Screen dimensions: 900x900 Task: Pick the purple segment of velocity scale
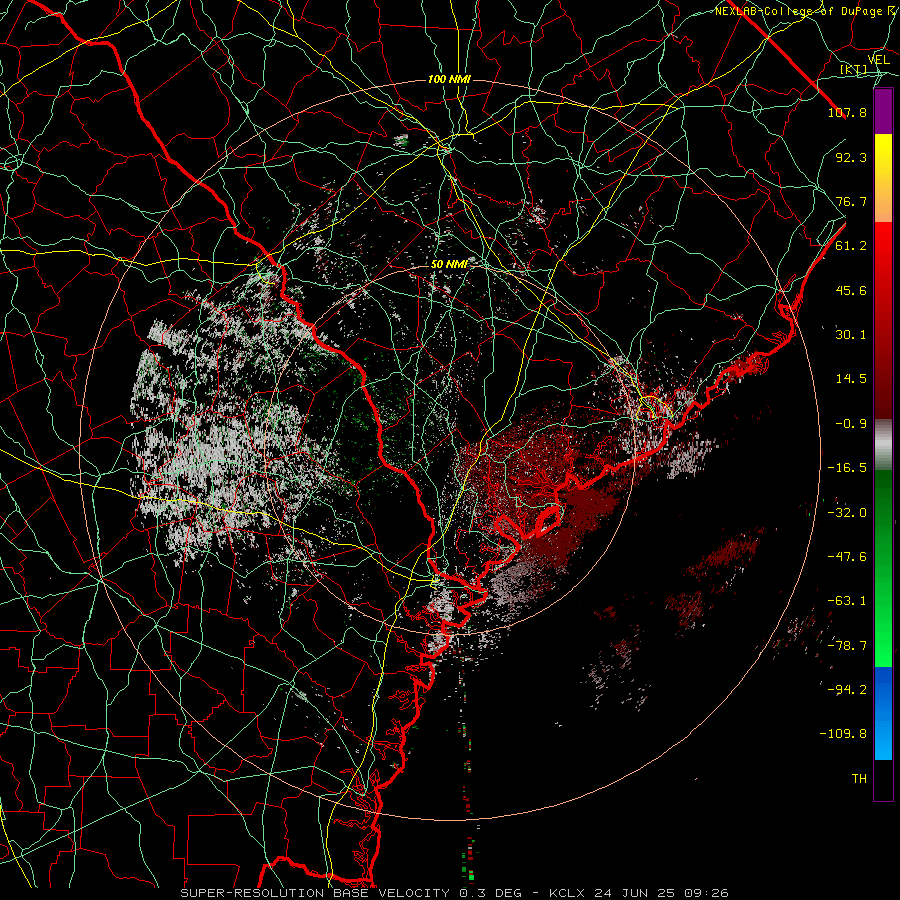coord(883,112)
